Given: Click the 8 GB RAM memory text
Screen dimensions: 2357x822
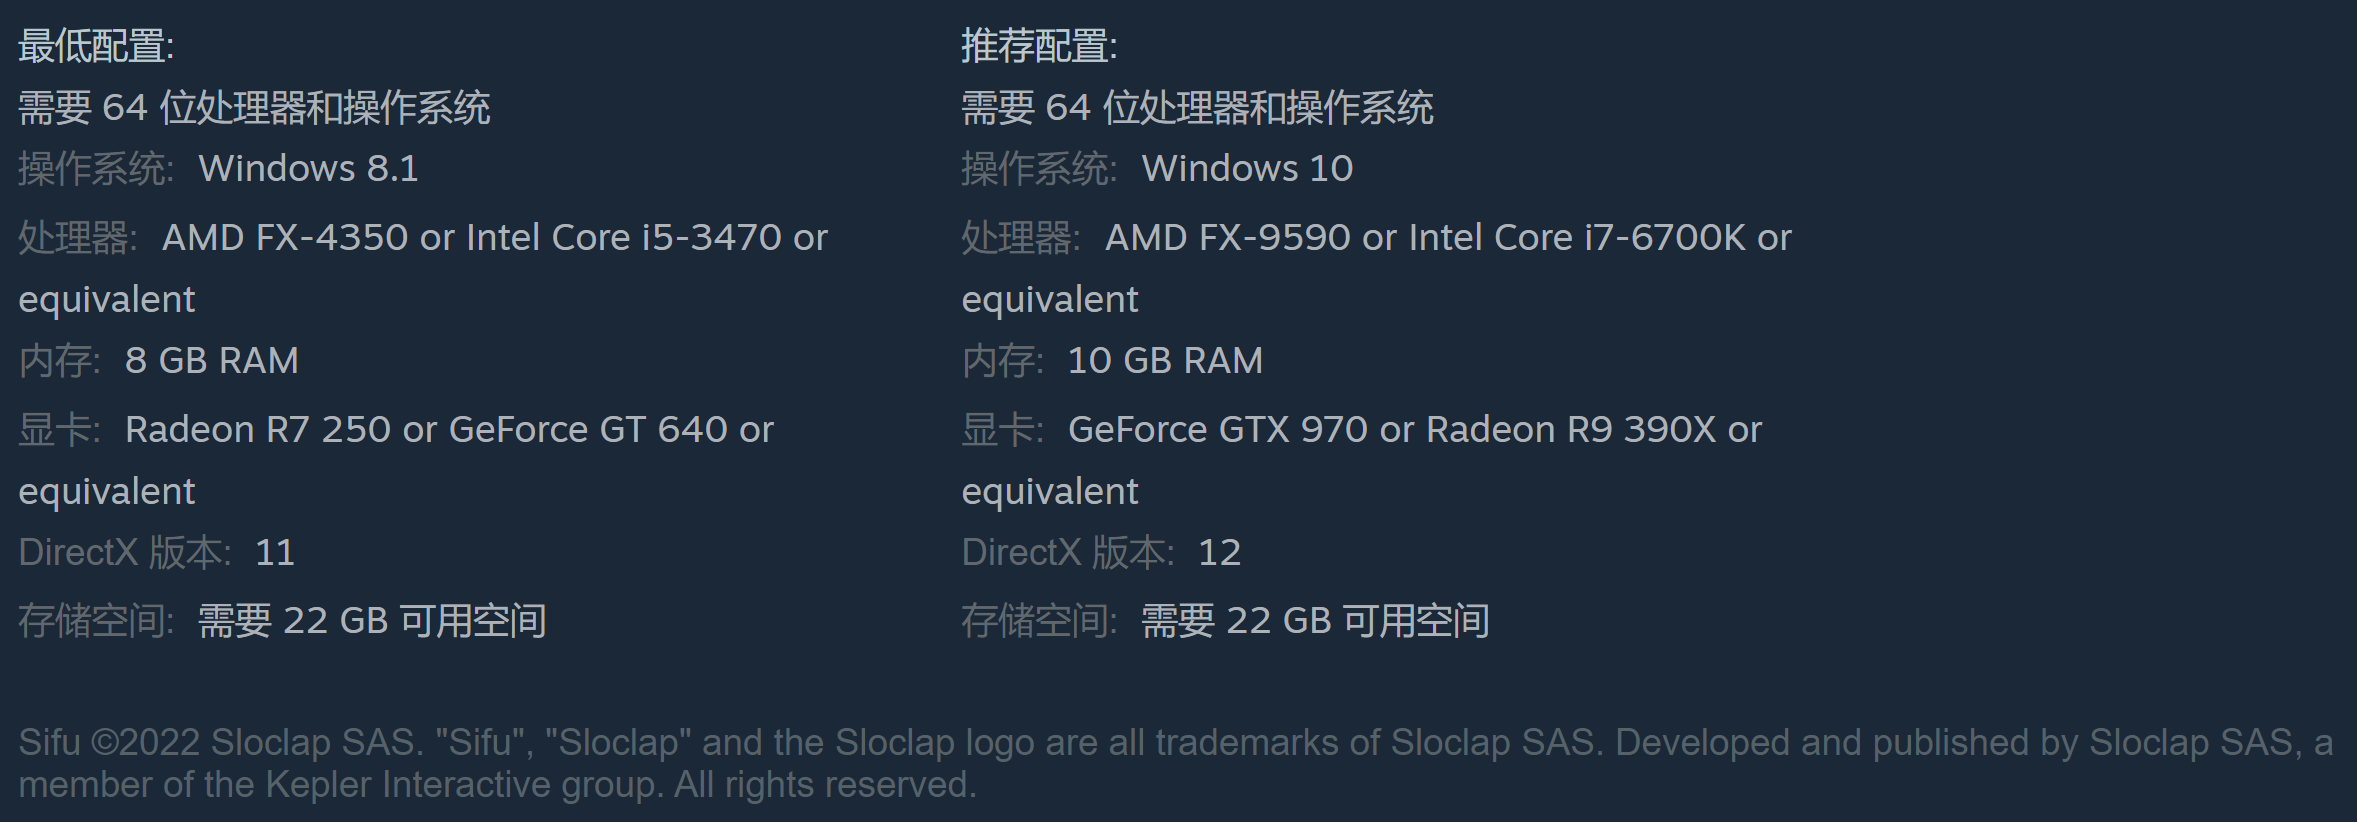Looking at the screenshot, I should [211, 361].
